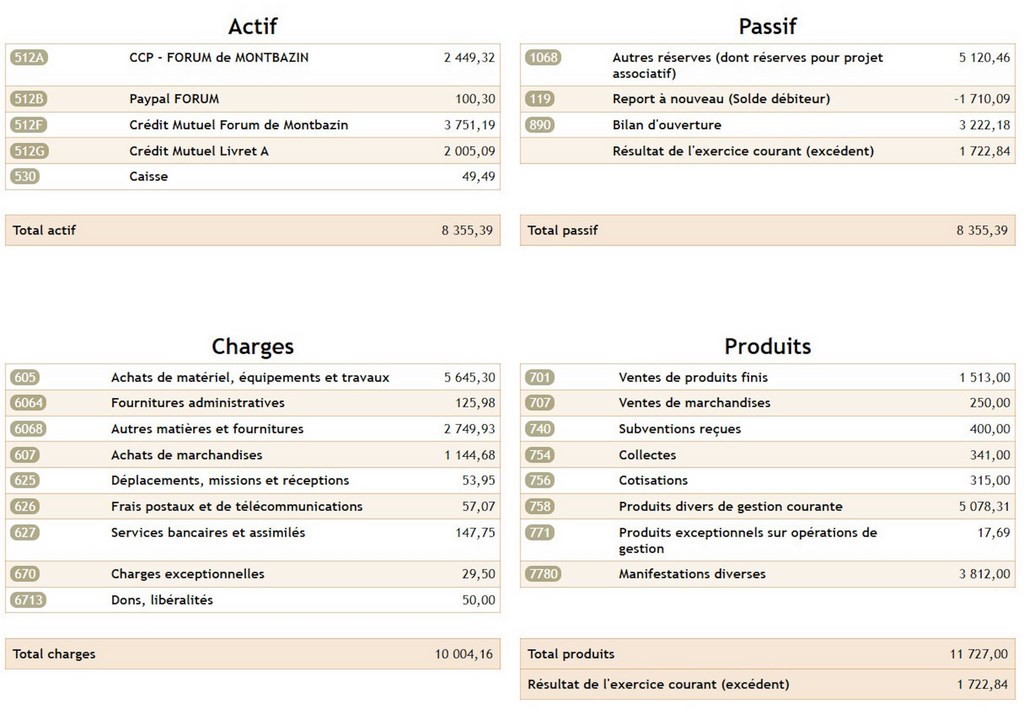The width and height of the screenshot is (1024, 712).
Task: Click the Cotisations row label
Action: [653, 481]
